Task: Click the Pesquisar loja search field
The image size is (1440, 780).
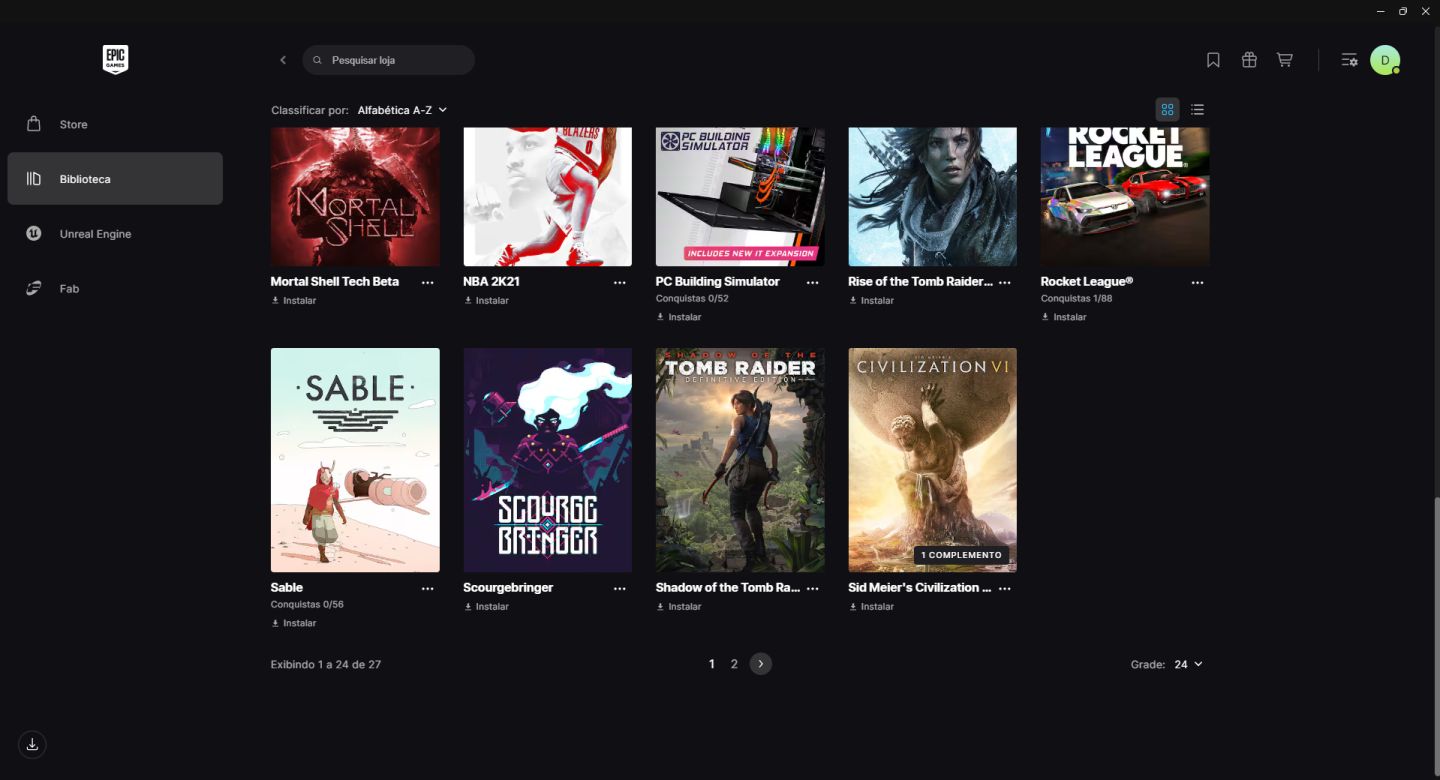Action: click(388, 60)
